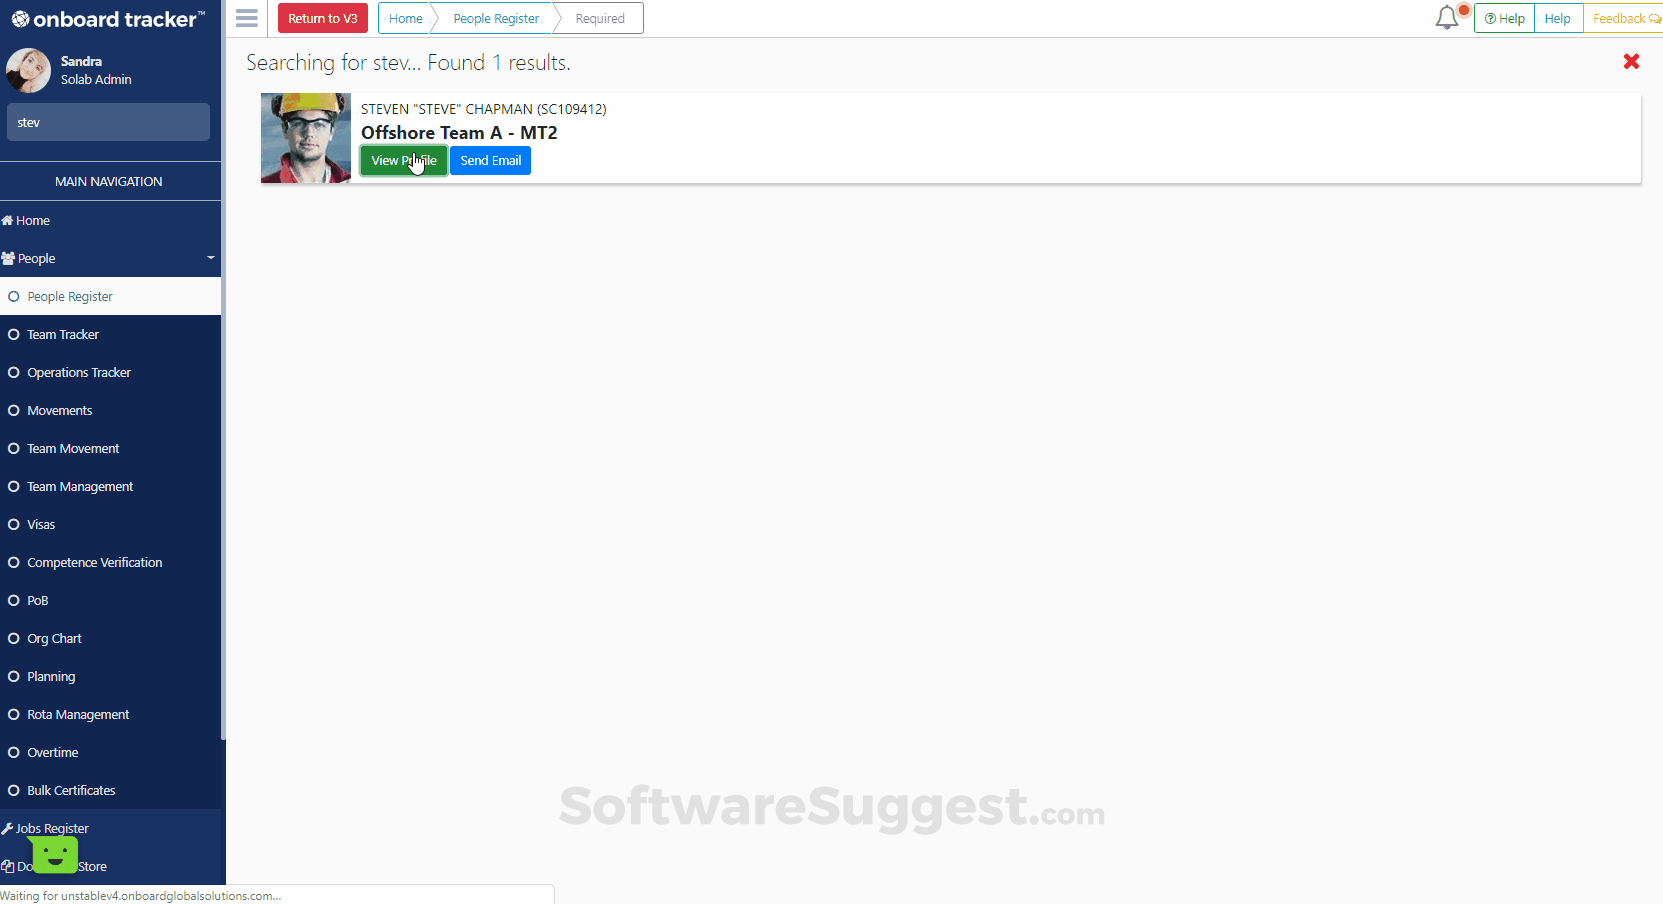Open Team Tracker menu item
This screenshot has height=904, width=1663.
[110, 334]
